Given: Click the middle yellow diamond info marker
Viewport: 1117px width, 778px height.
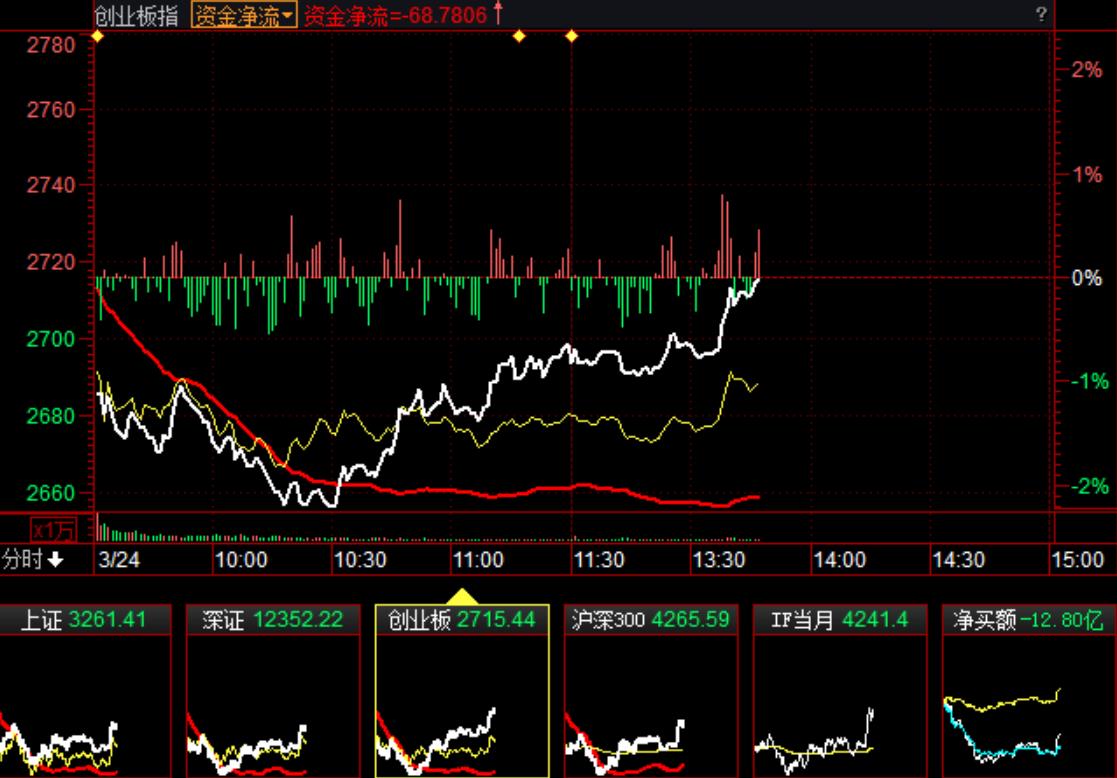Looking at the screenshot, I should click(x=519, y=37).
